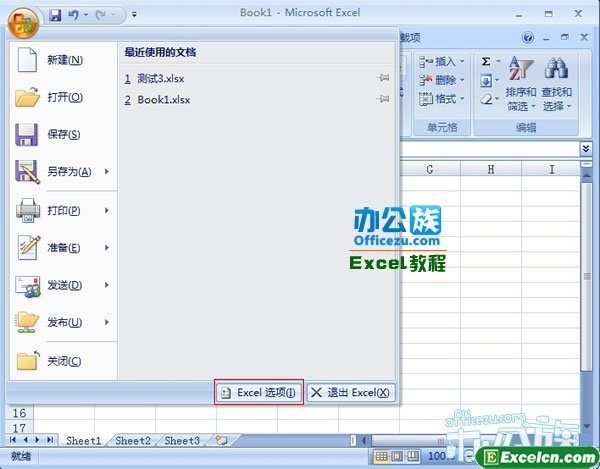Open the AutoSum dropdown arrow
The height and width of the screenshot is (469, 600).
pyautogui.click(x=499, y=61)
